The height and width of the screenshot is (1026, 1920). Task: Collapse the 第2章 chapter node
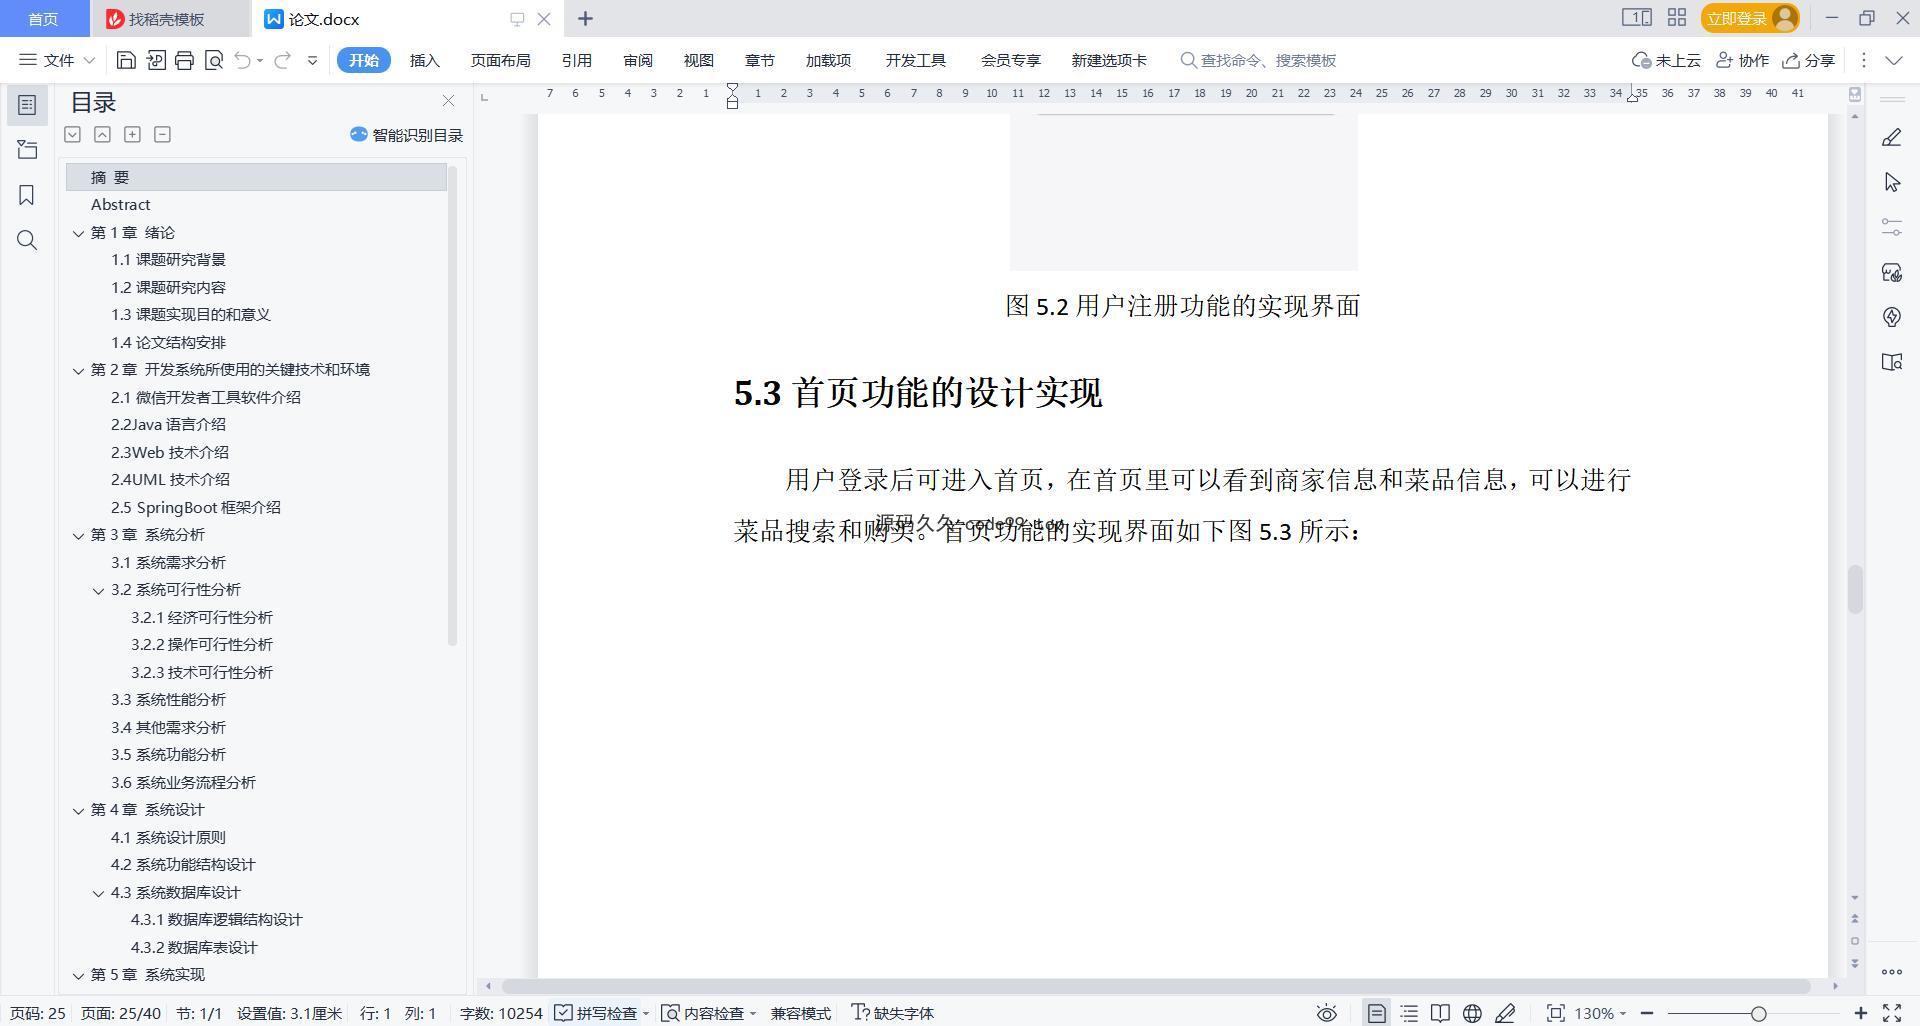78,370
